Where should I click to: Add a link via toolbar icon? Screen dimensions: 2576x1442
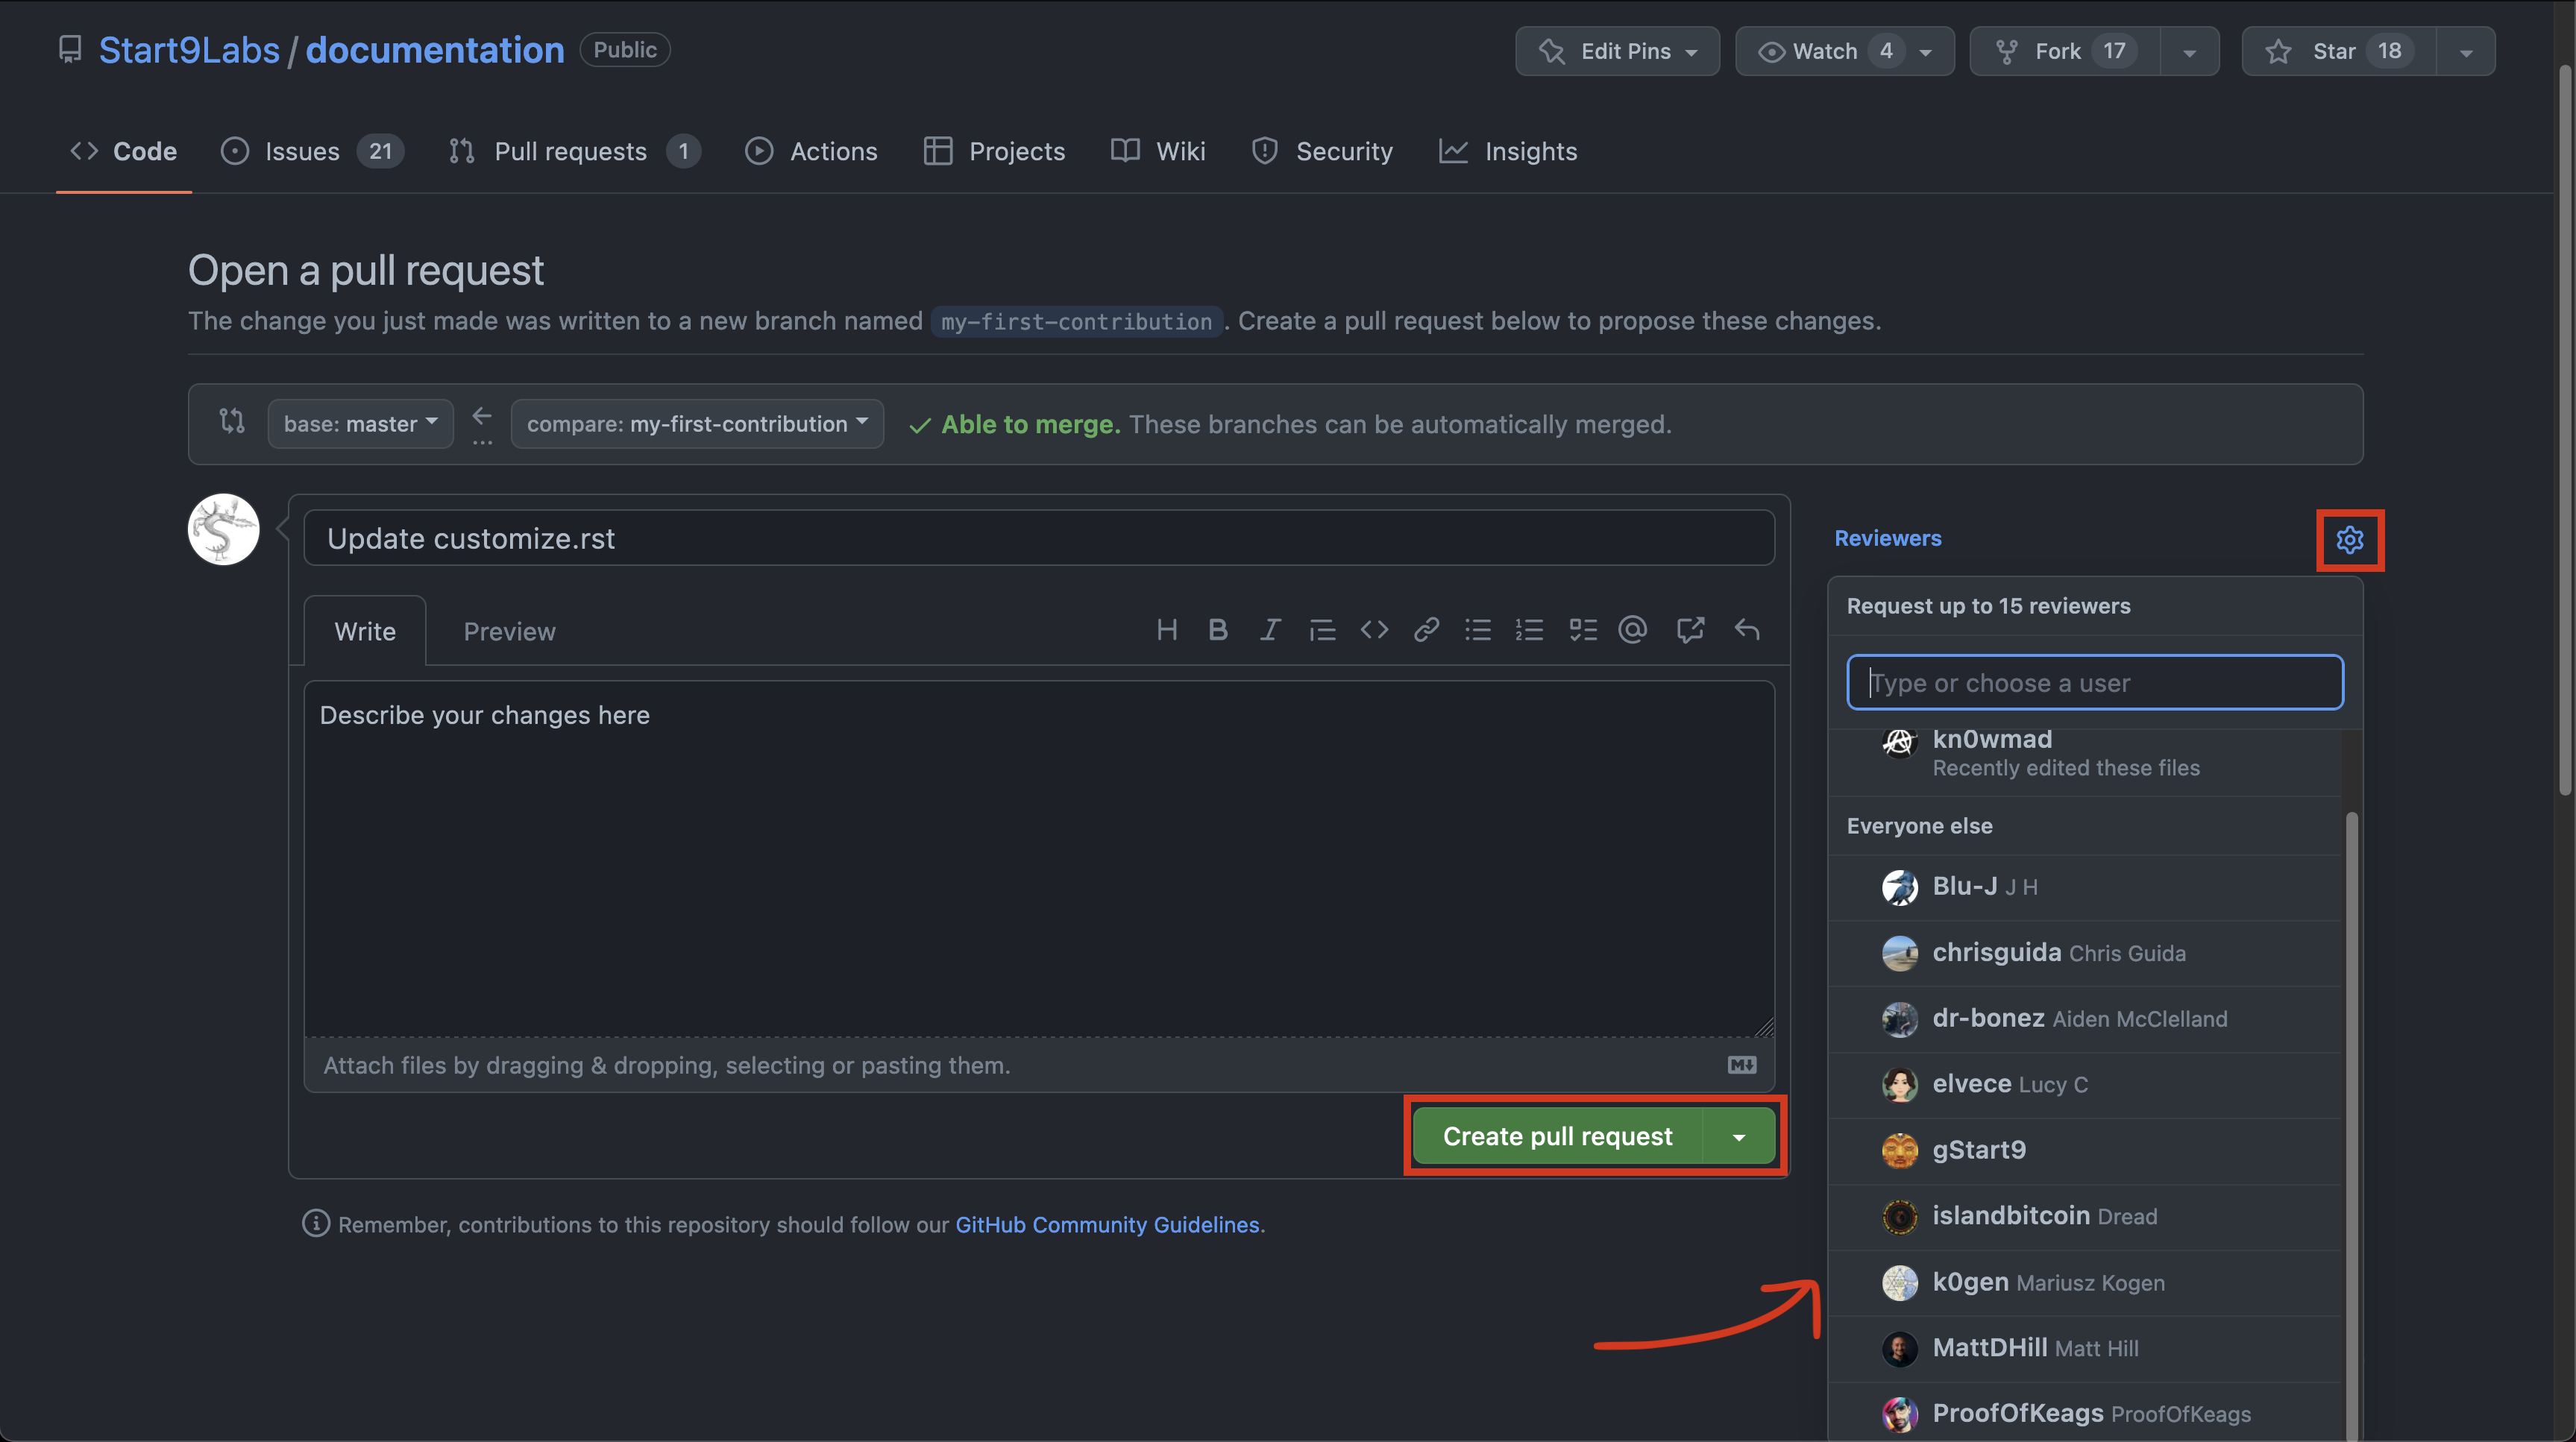point(1426,630)
